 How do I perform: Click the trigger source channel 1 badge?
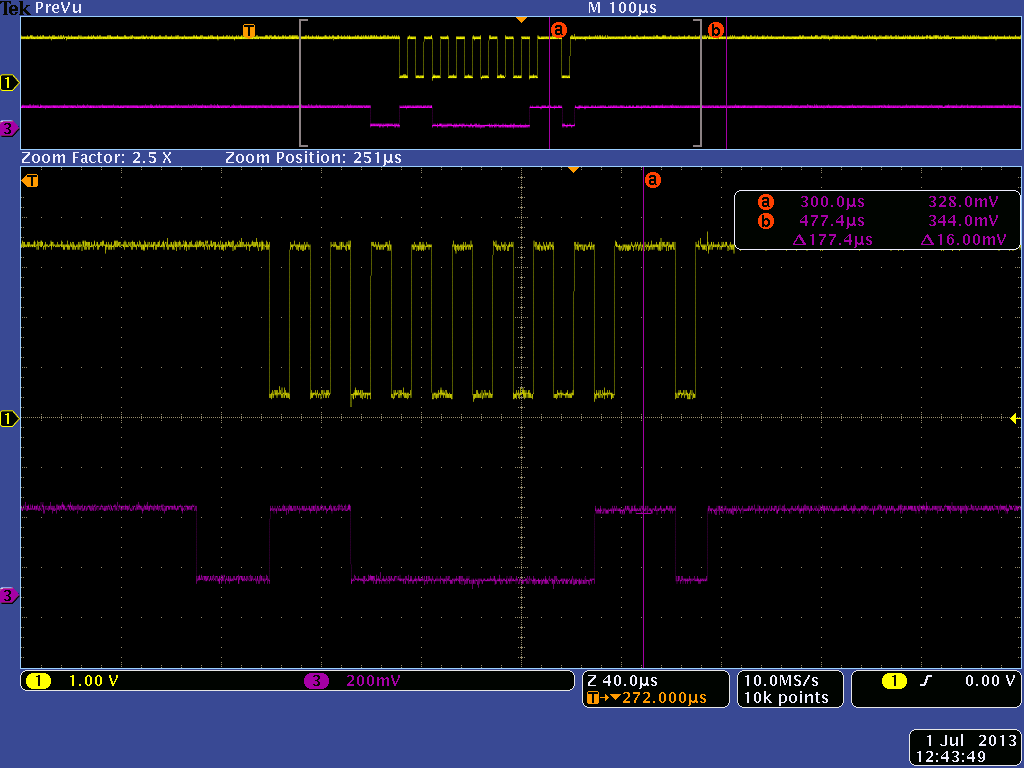tap(894, 681)
